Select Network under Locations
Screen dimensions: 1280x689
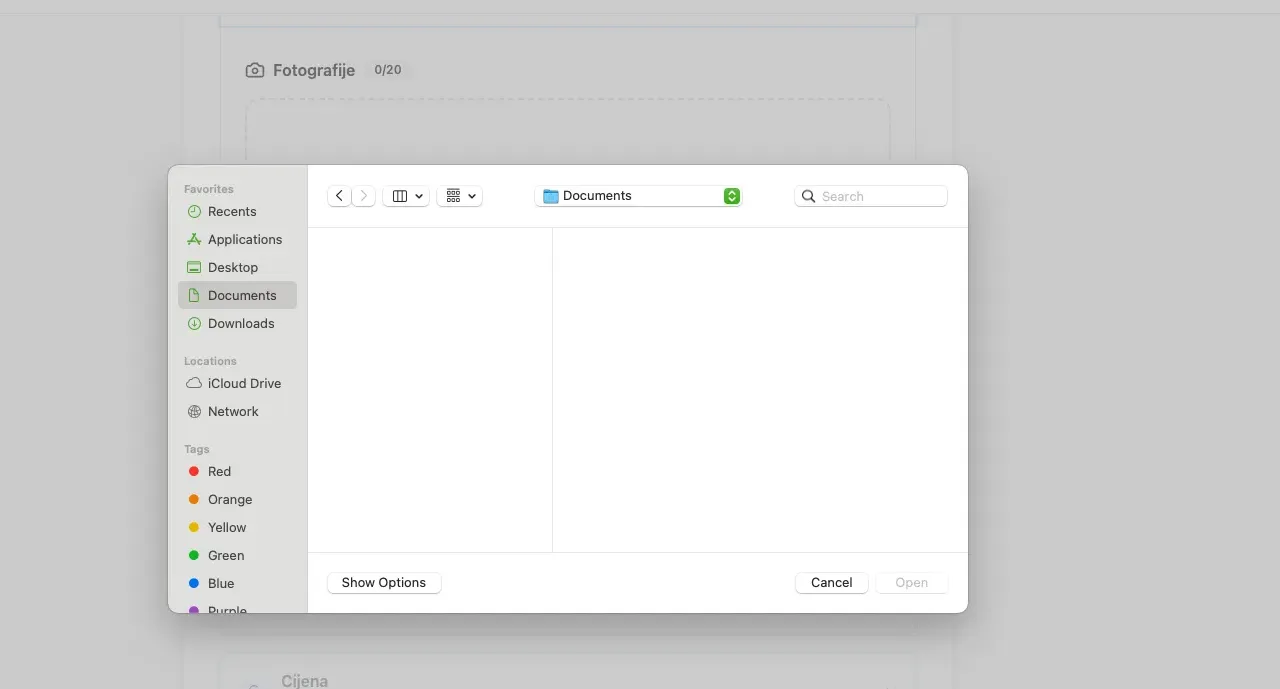233,412
